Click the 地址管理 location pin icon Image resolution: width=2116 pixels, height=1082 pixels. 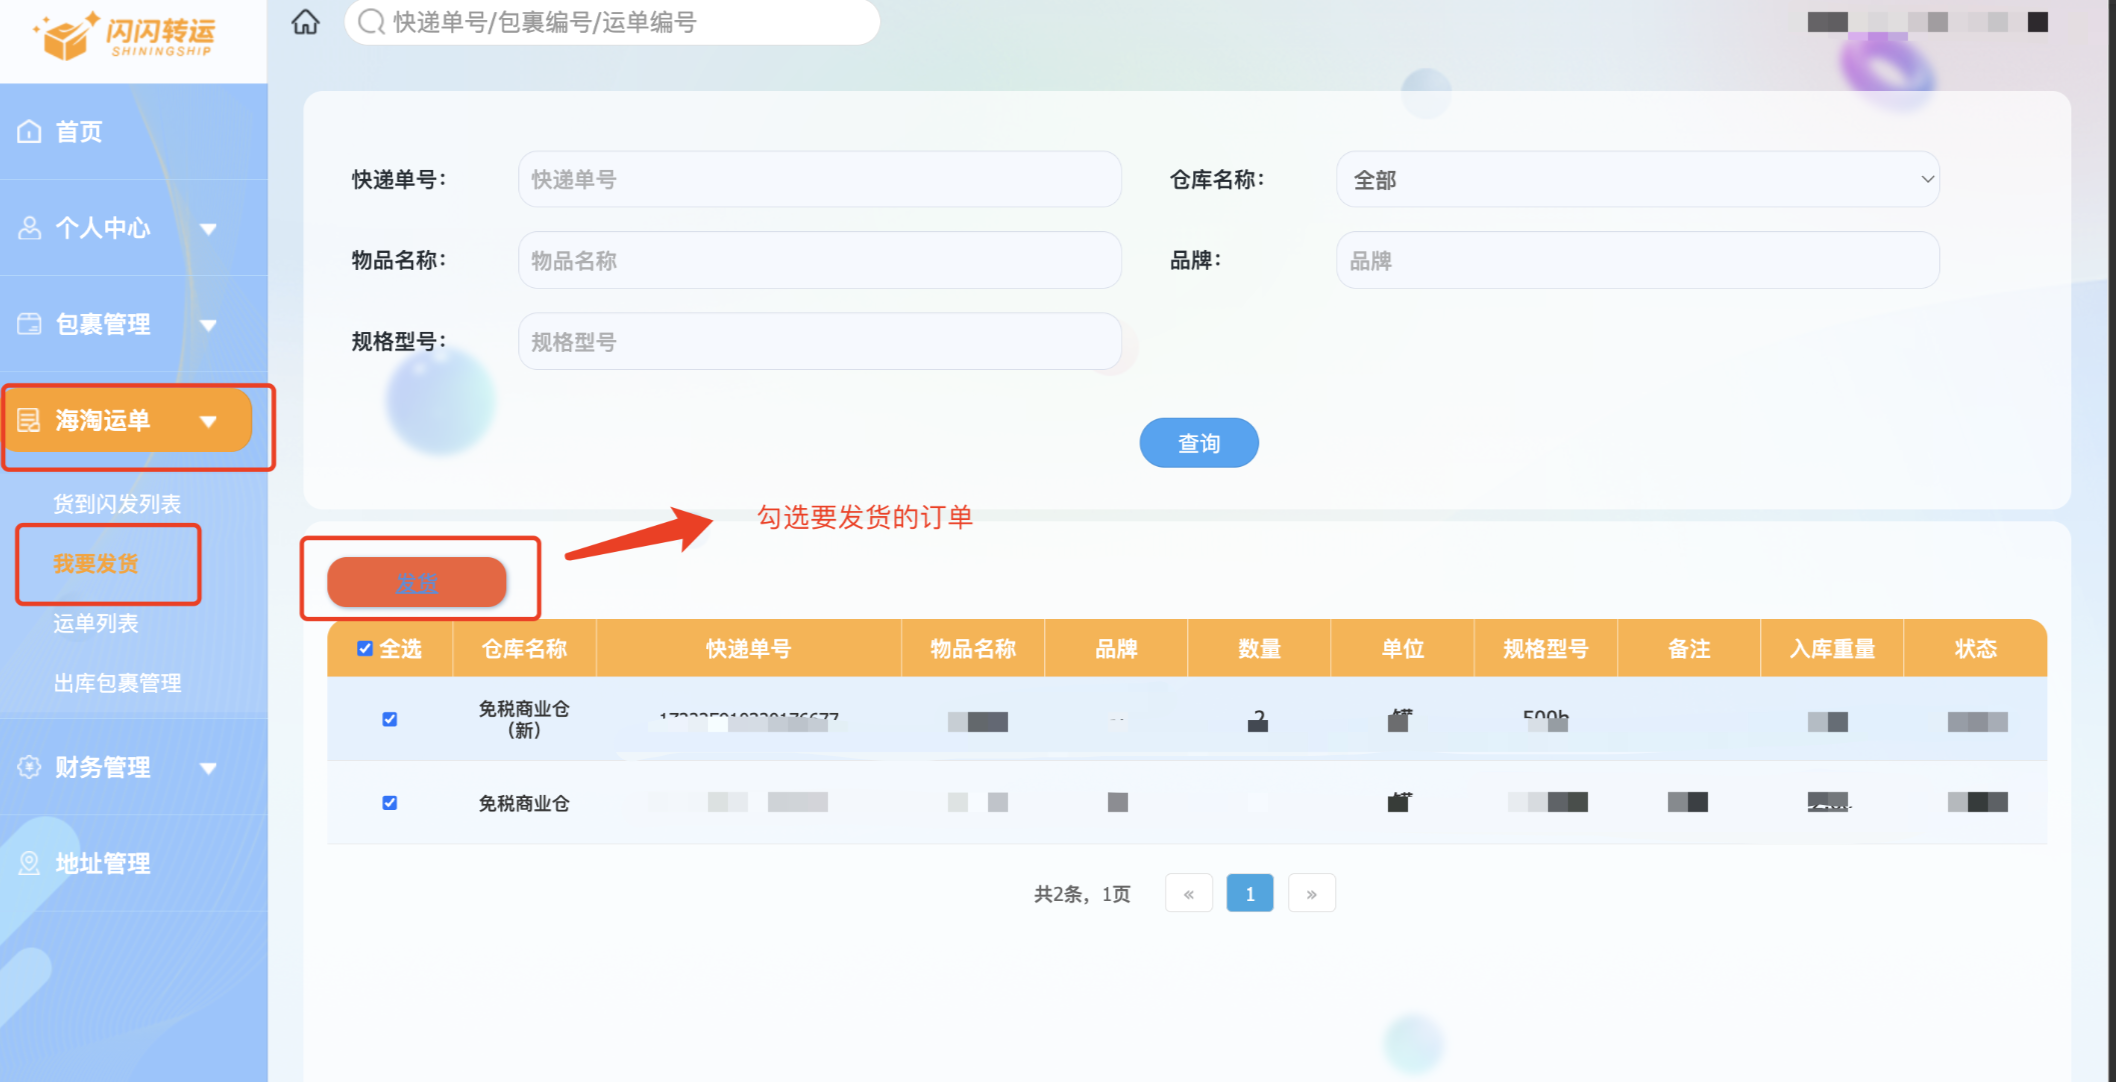click(30, 863)
